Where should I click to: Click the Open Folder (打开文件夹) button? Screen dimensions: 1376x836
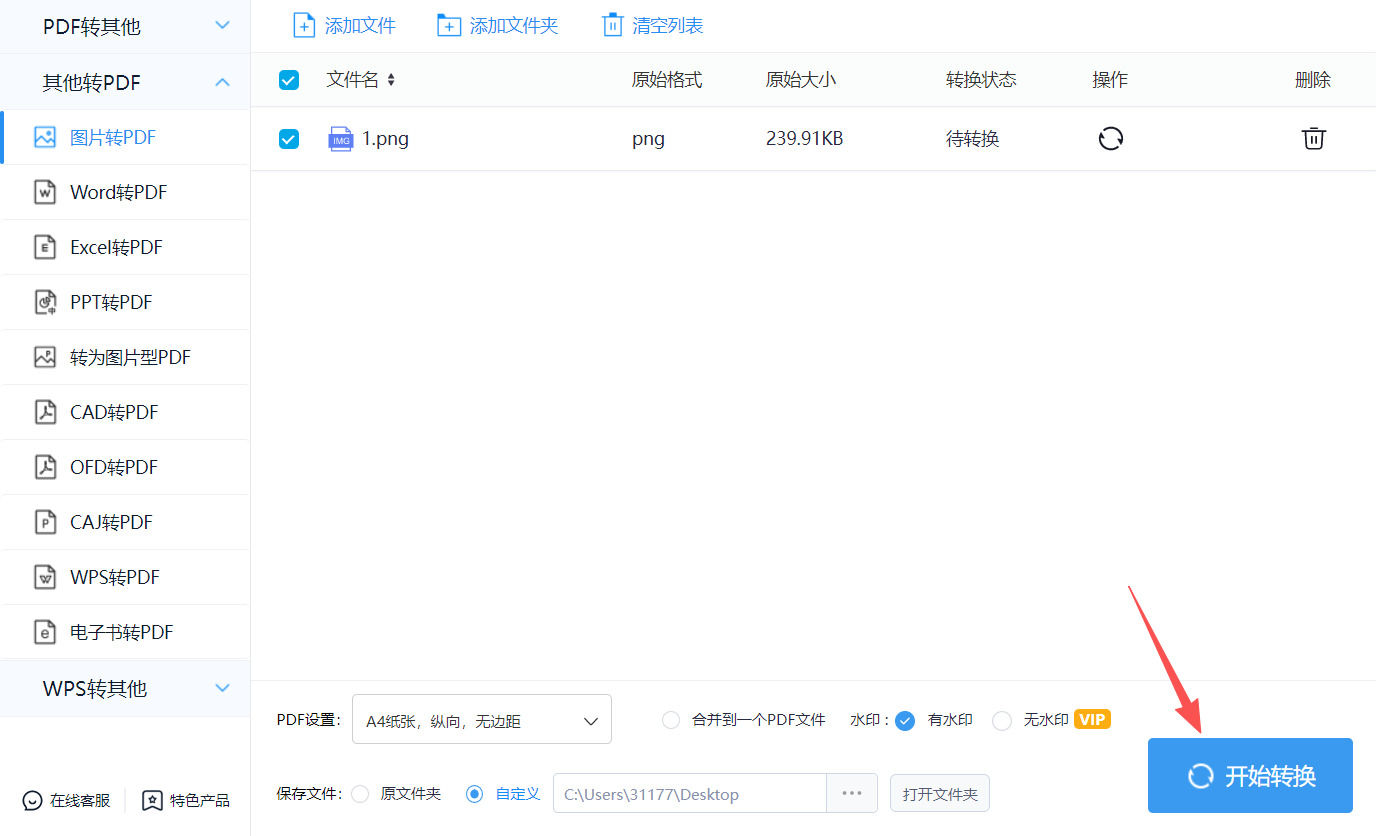pos(939,794)
